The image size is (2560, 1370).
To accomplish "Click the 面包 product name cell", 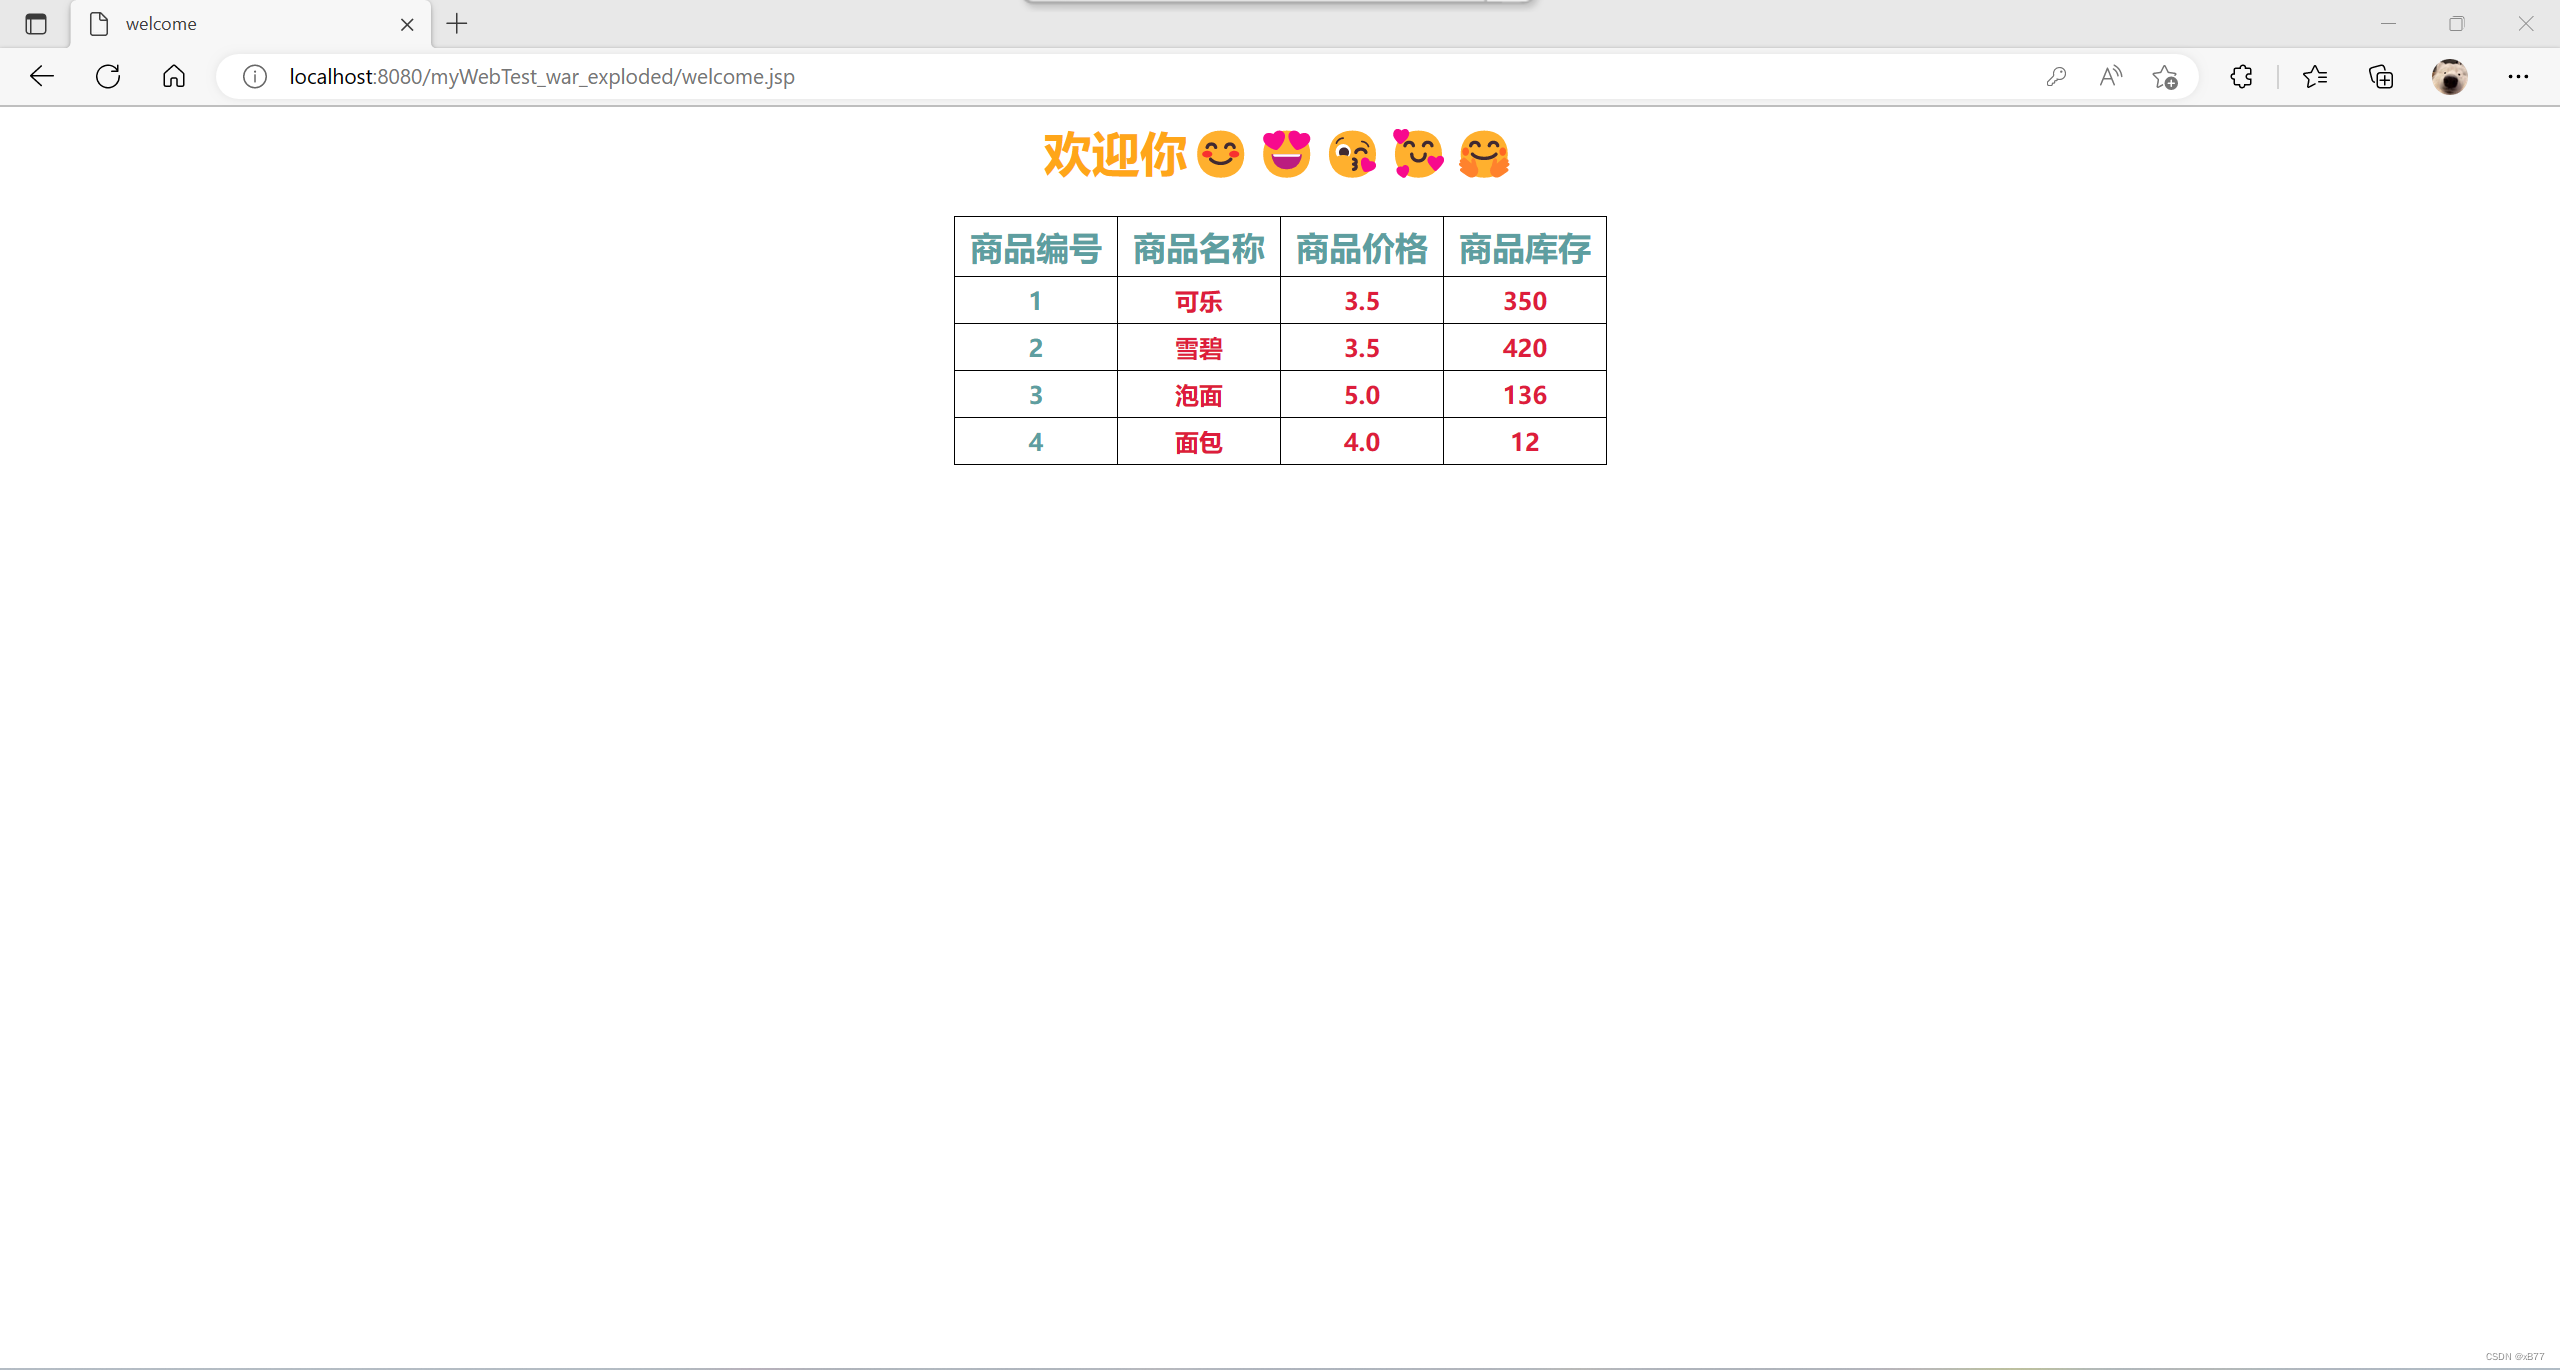I will (1199, 441).
